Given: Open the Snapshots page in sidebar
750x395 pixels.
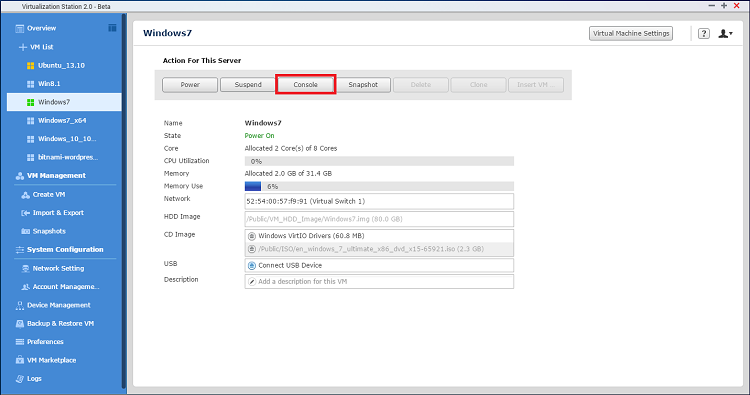Looking at the screenshot, I should (x=49, y=231).
